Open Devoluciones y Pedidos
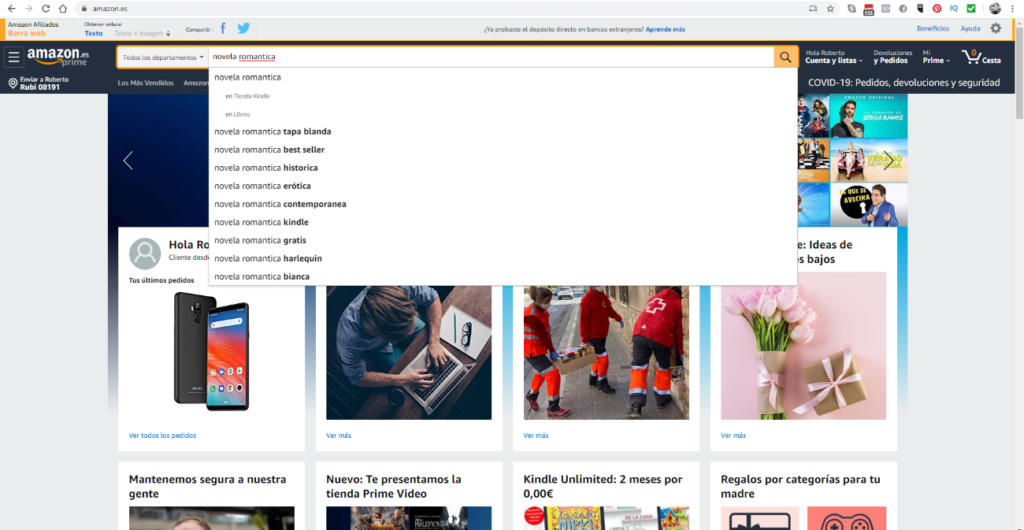 pyautogui.click(x=893, y=57)
